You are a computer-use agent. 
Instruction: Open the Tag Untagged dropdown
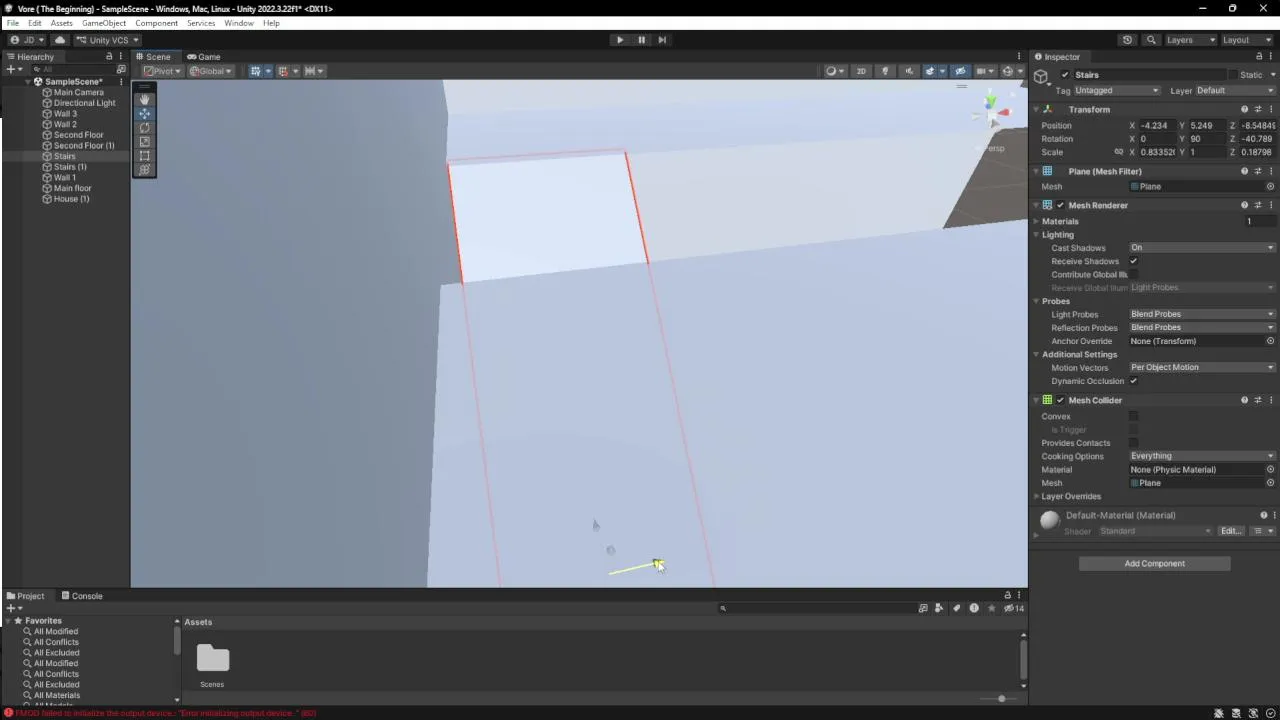point(1117,90)
